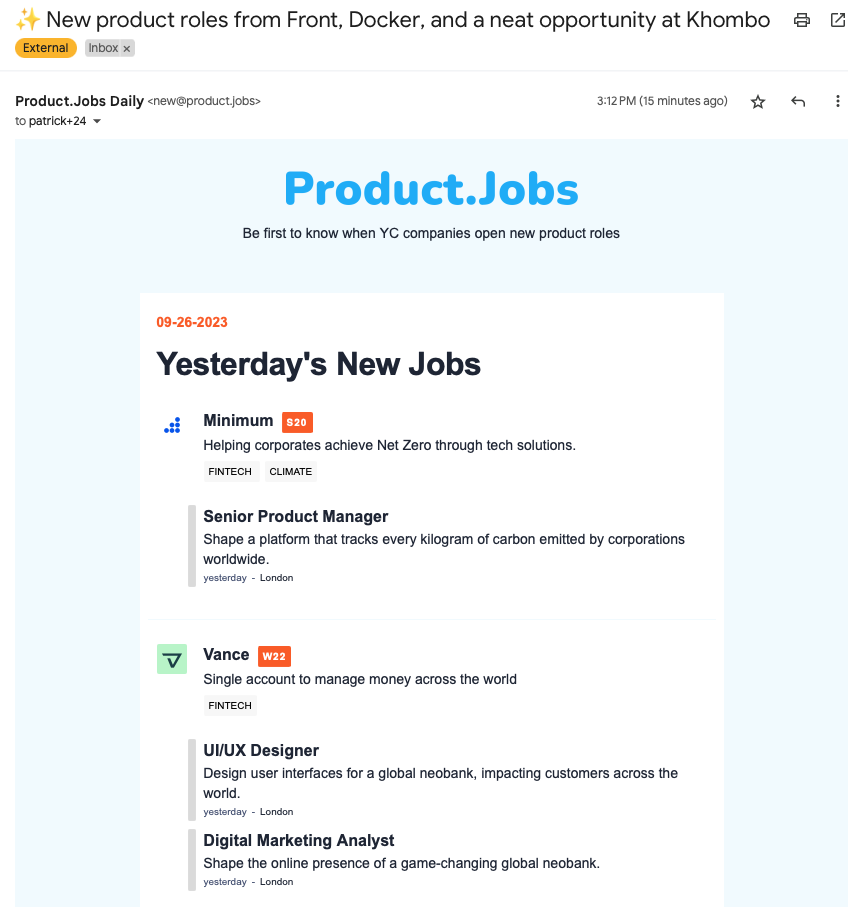Screen dimensions: 864x907
Task: Select the FINTECH tag under Minimum
Action: (230, 471)
